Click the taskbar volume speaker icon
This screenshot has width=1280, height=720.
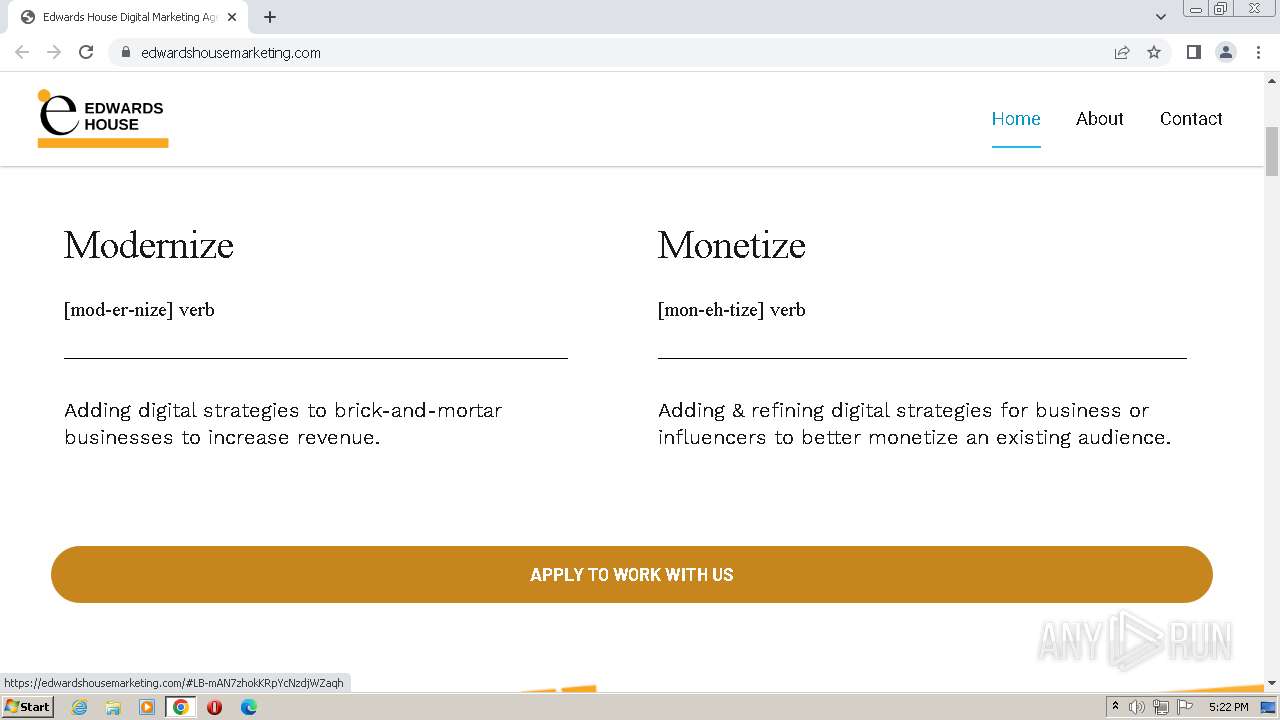[x=1137, y=707]
